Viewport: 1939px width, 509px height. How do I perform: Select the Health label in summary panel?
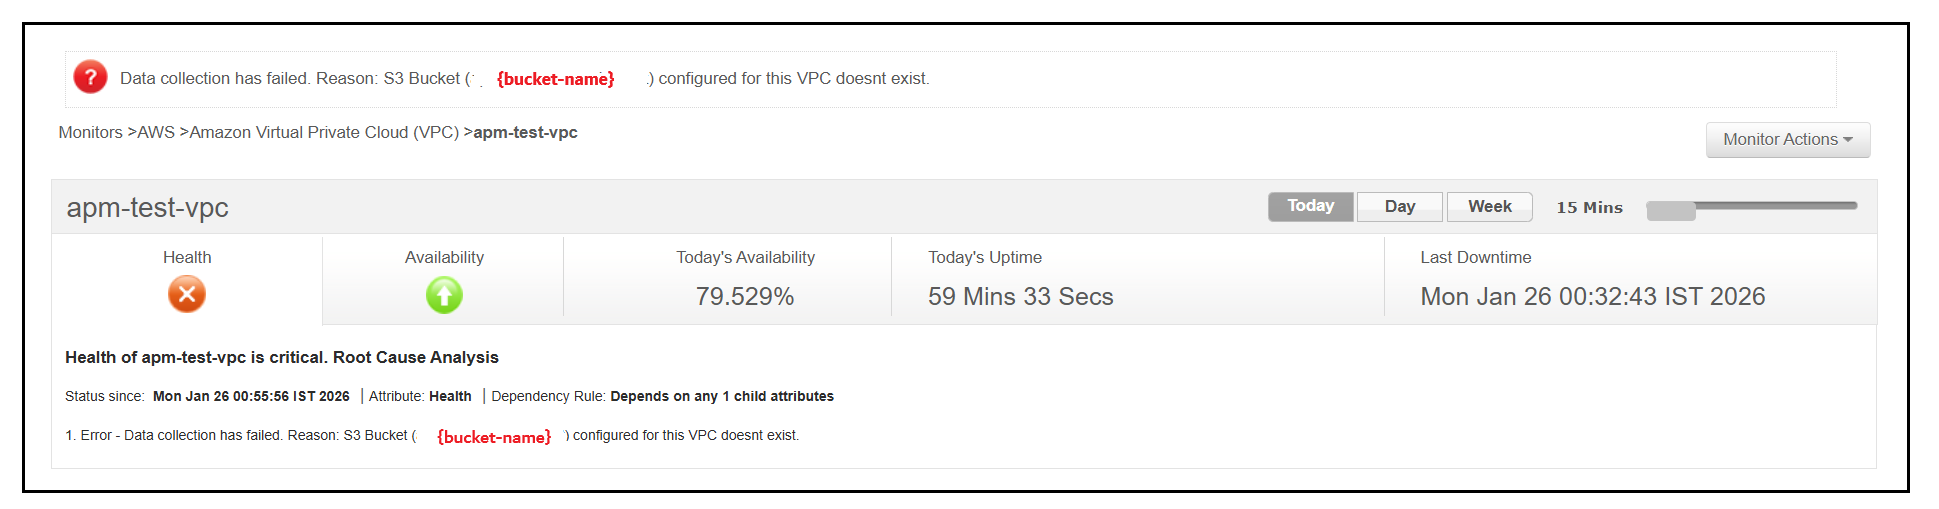[187, 257]
